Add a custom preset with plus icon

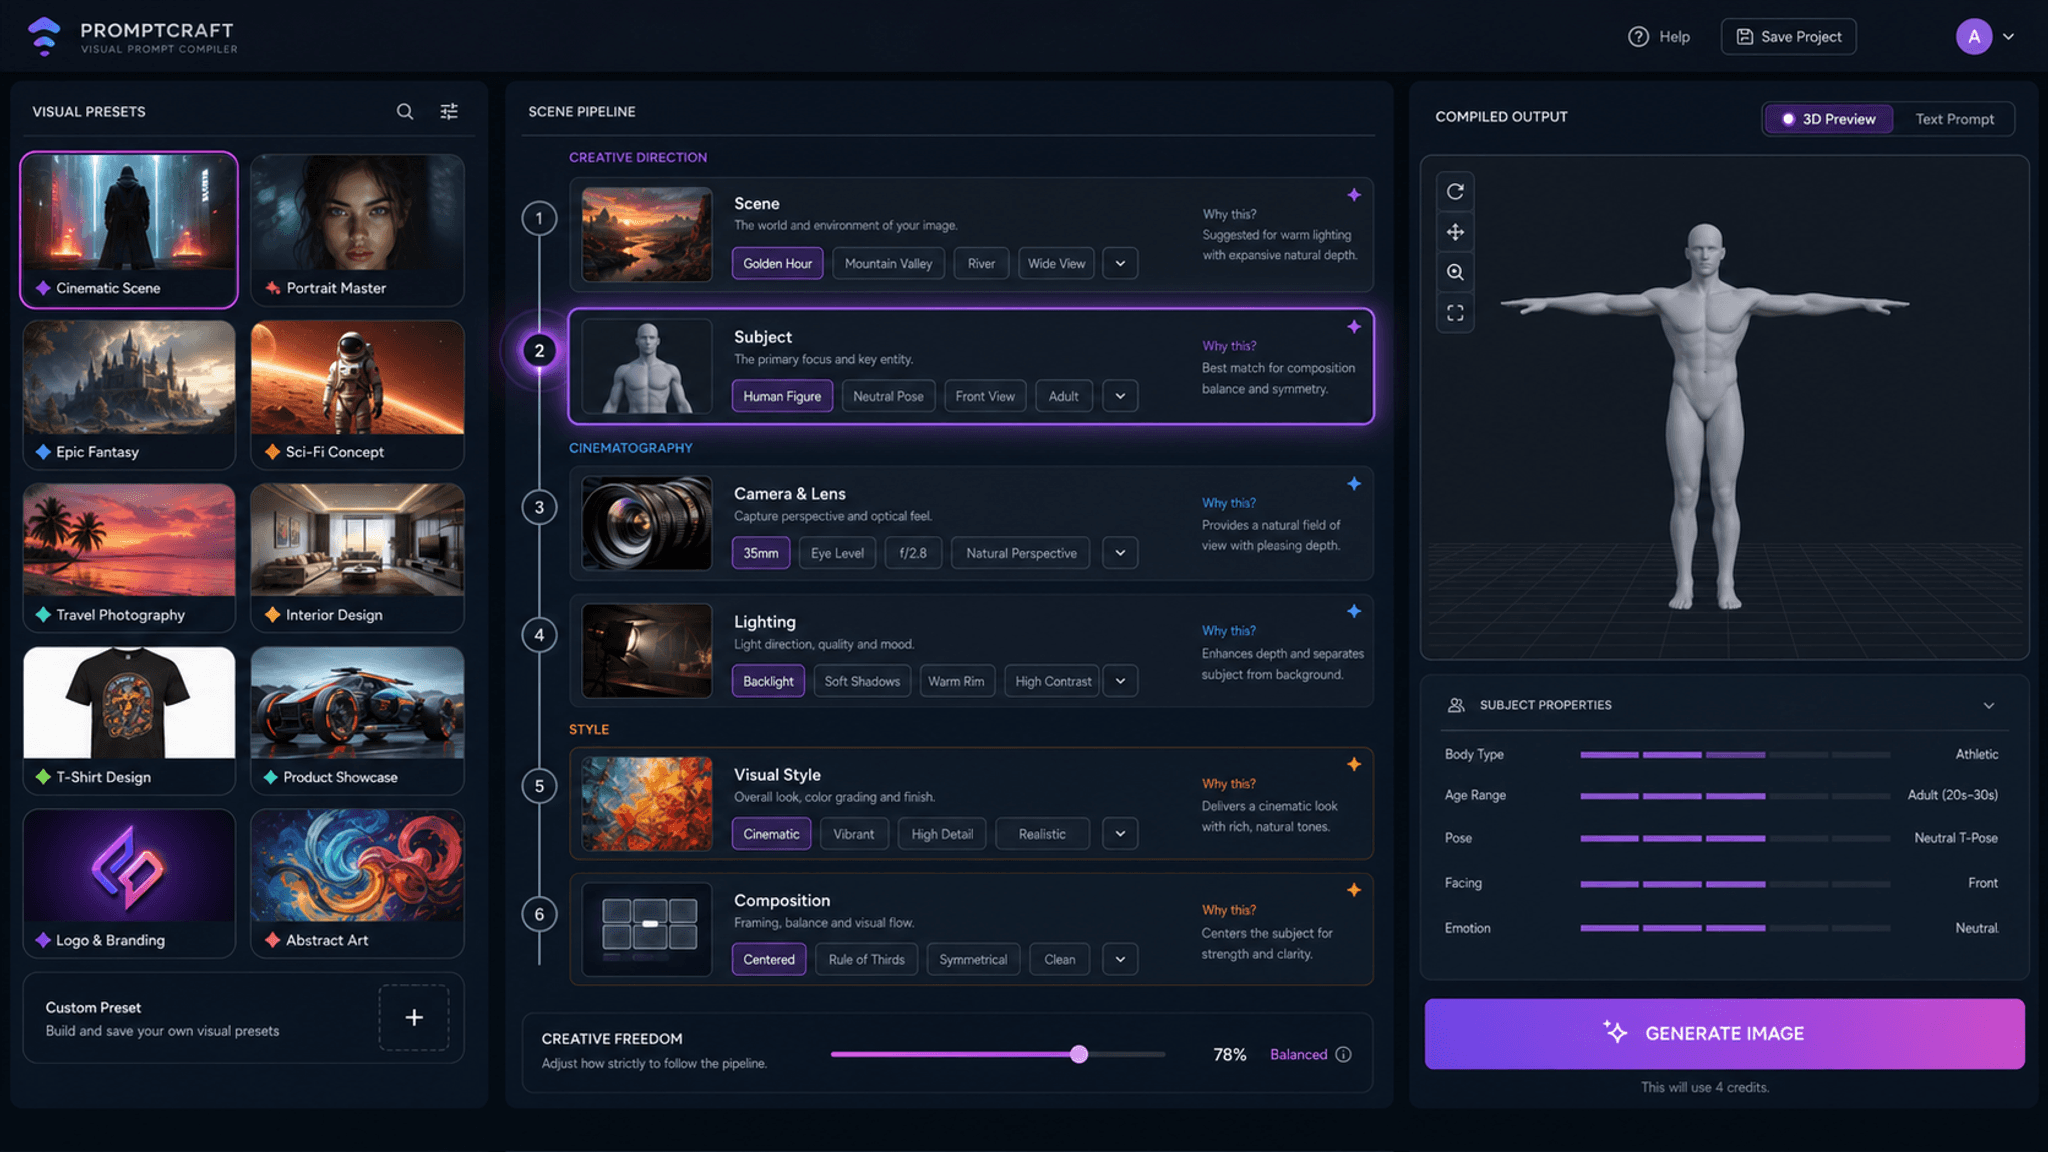414,1017
